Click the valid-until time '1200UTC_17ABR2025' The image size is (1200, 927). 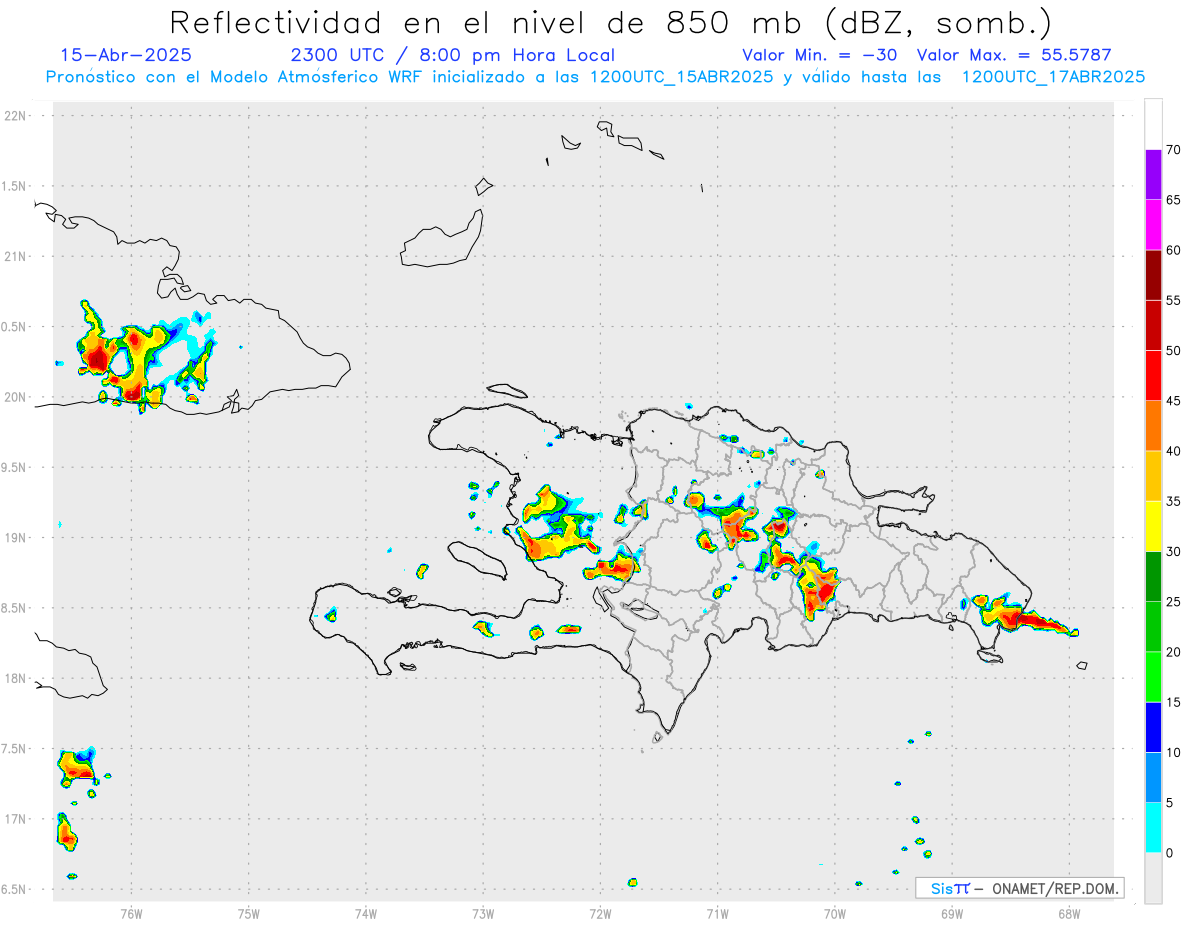(x=1053, y=77)
